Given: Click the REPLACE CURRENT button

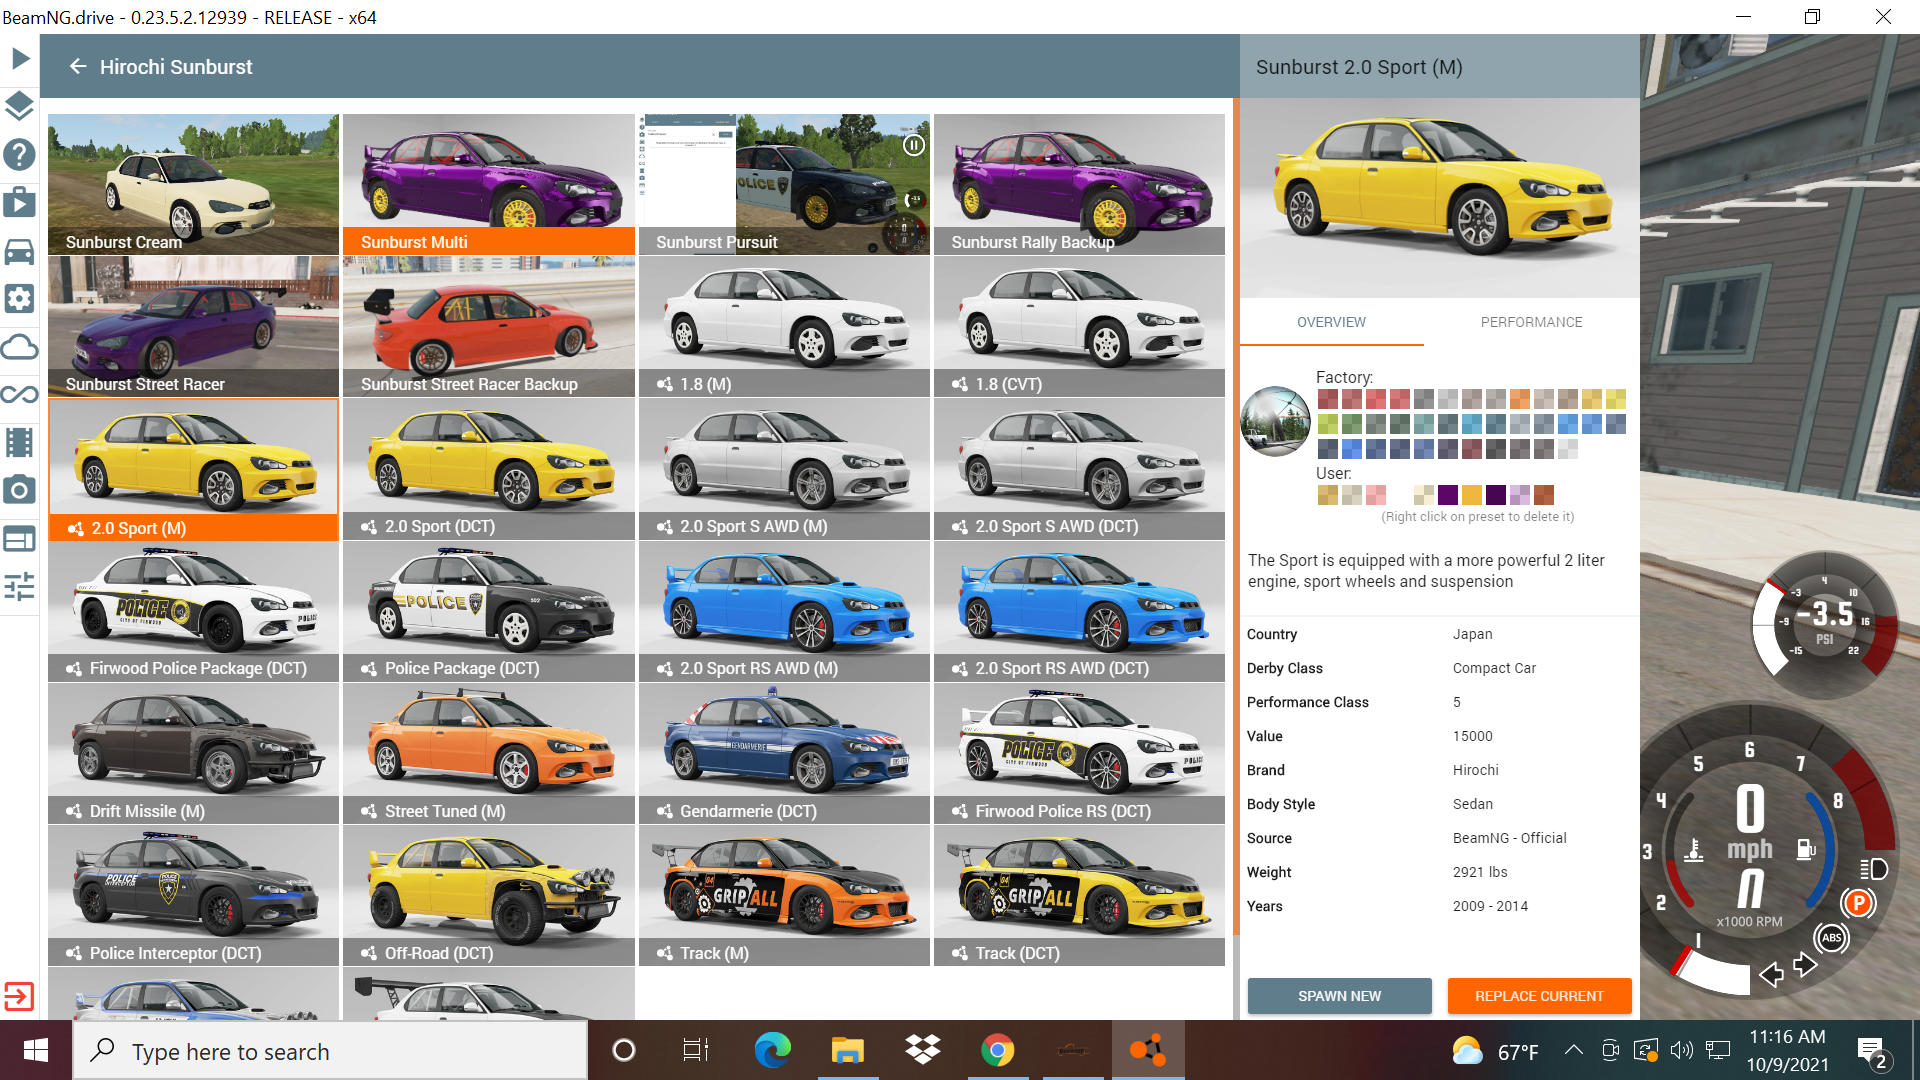Looking at the screenshot, I should tap(1539, 996).
